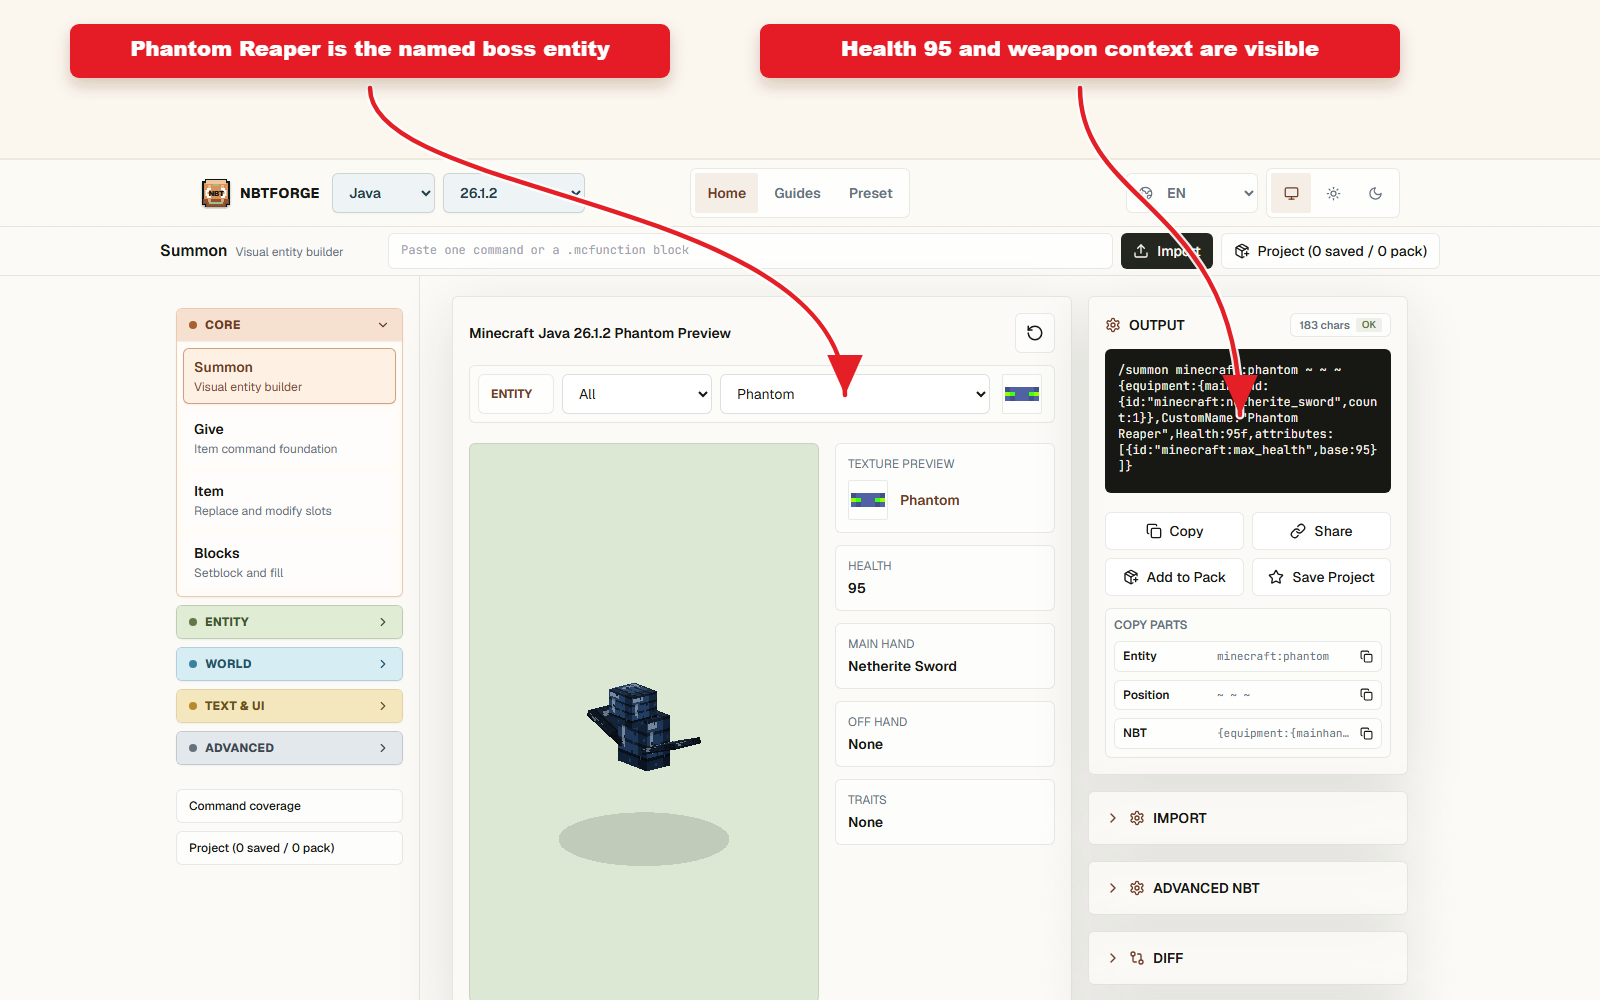Click the IMPORT gear icon
This screenshot has width=1600, height=1000.
pyautogui.click(x=1137, y=818)
